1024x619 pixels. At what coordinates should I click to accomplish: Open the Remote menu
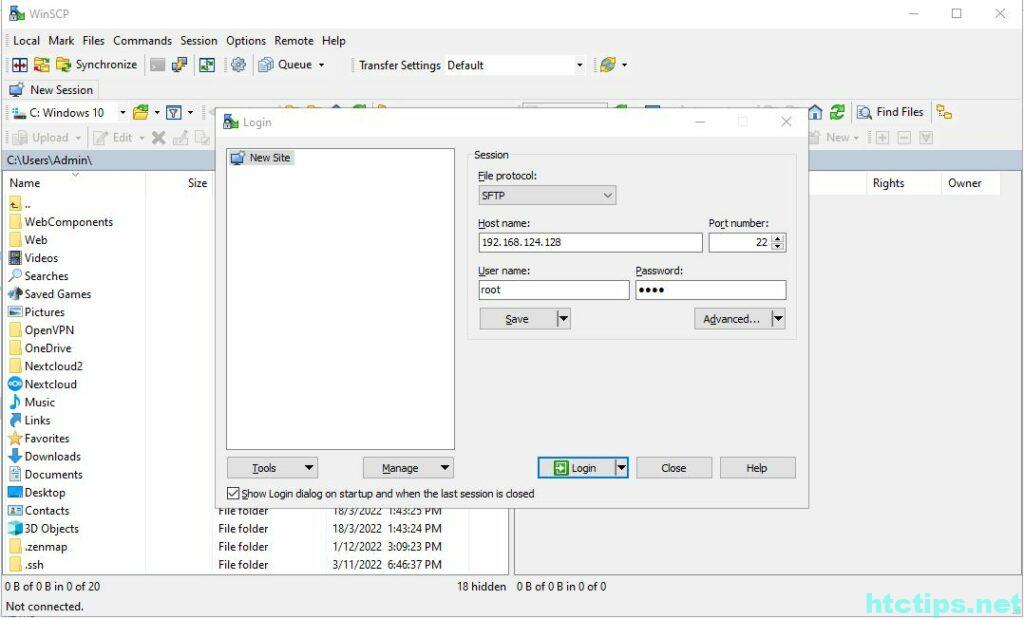tap(294, 40)
